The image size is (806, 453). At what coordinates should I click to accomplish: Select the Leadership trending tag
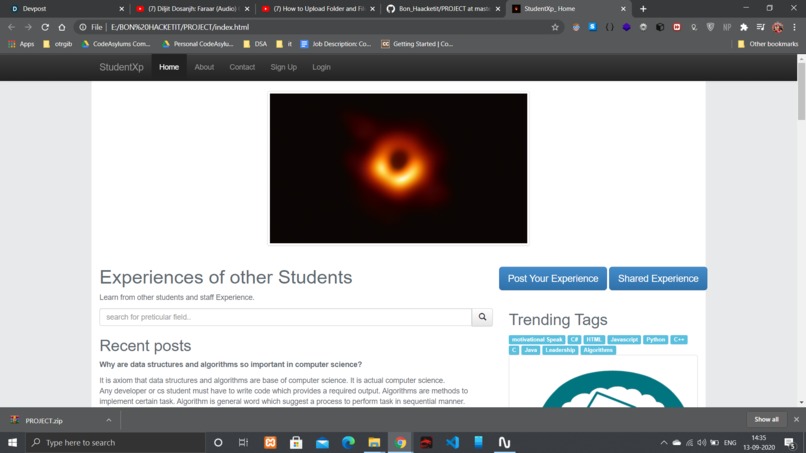pyautogui.click(x=560, y=350)
